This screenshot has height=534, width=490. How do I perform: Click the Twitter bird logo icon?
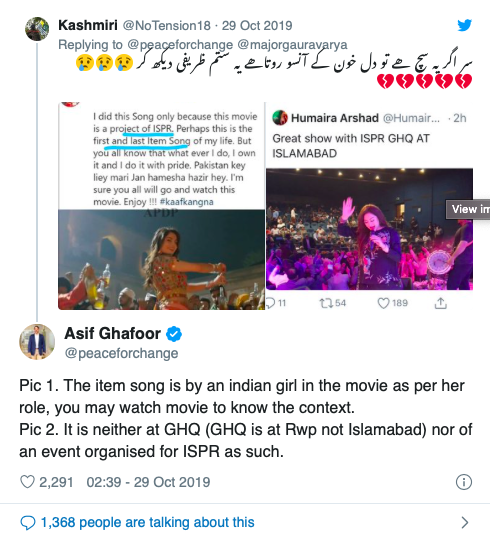pyautogui.click(x=464, y=25)
